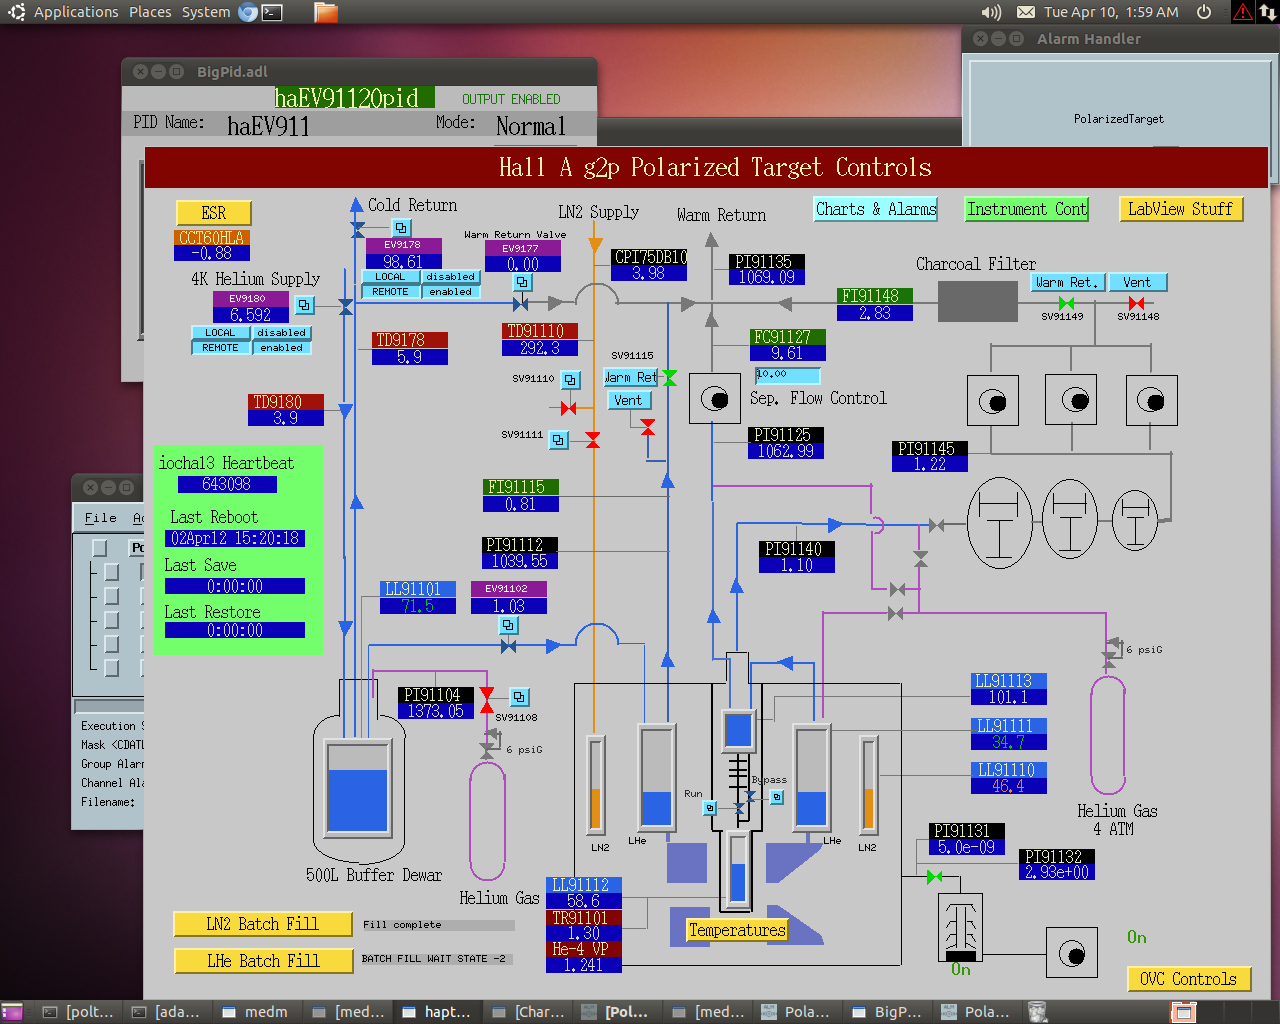Open the Trash icon in bottom panel

pyautogui.click(x=1037, y=1012)
